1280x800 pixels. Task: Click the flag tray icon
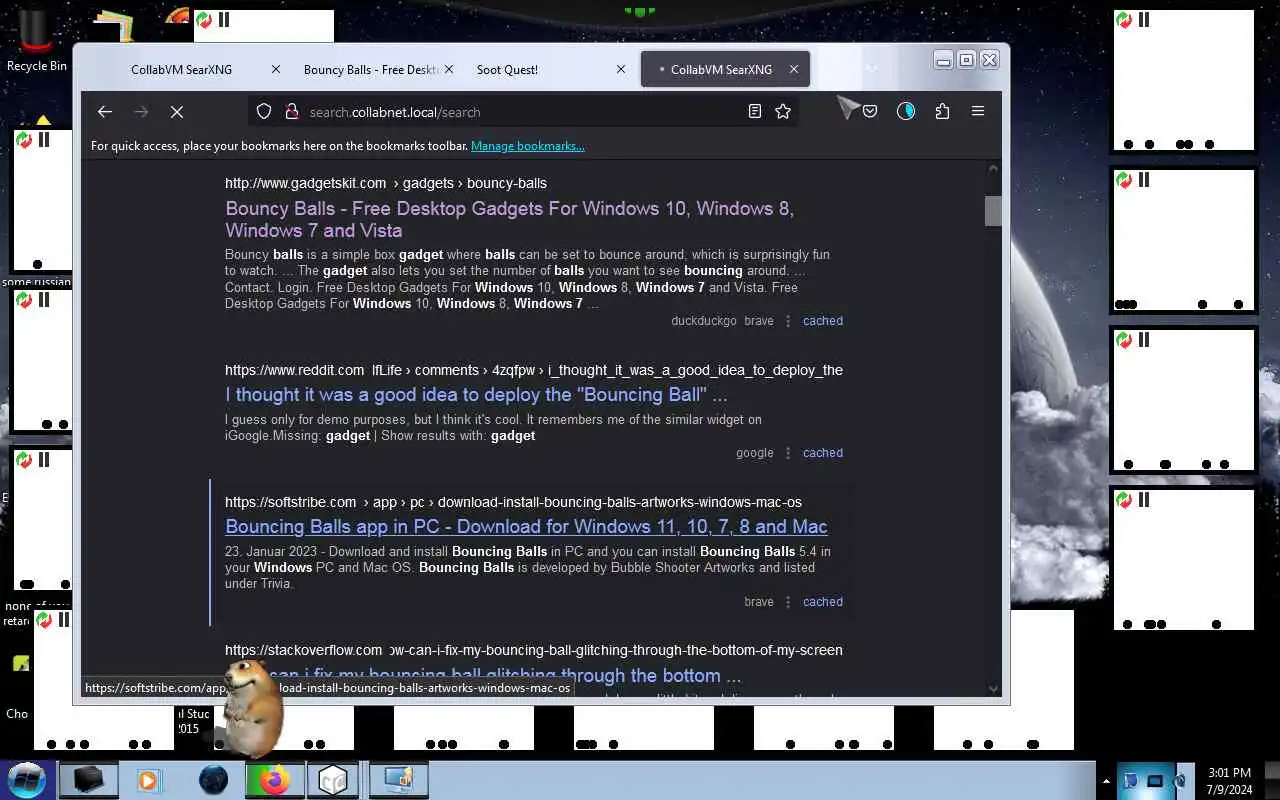click(1131, 781)
